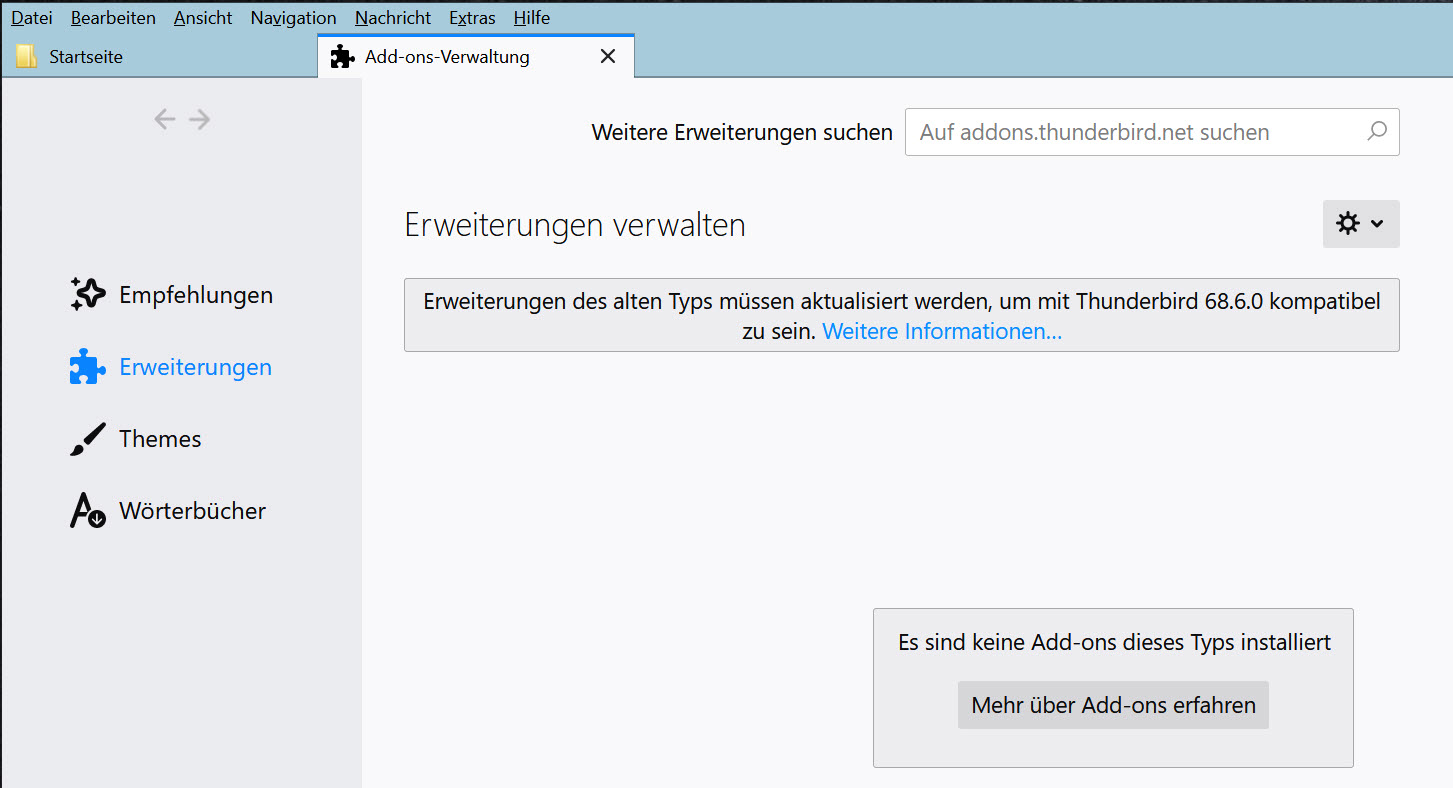Screen dimensions: 1453x788
Task: Click the 'Mehr über Add-ons erfahren' button
Action: (1113, 705)
